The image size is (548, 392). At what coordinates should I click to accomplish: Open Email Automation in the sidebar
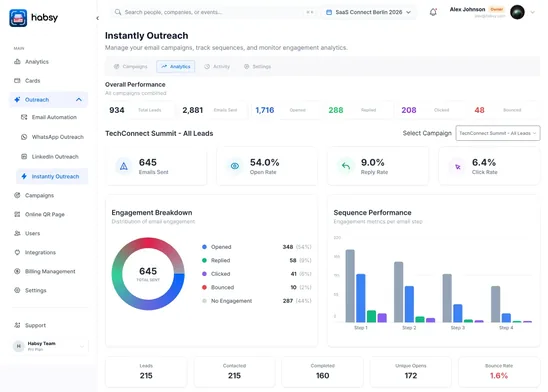[x=52, y=117]
